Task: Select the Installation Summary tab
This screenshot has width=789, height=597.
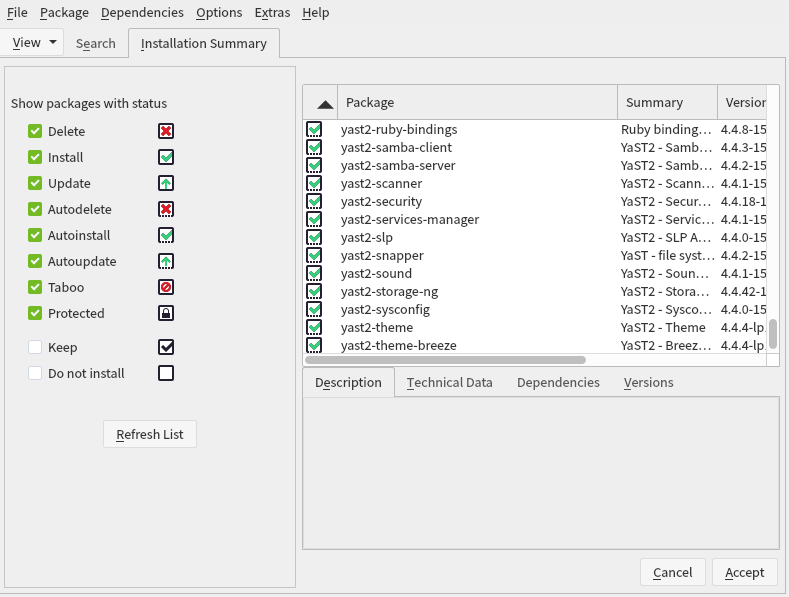Action: tap(204, 44)
